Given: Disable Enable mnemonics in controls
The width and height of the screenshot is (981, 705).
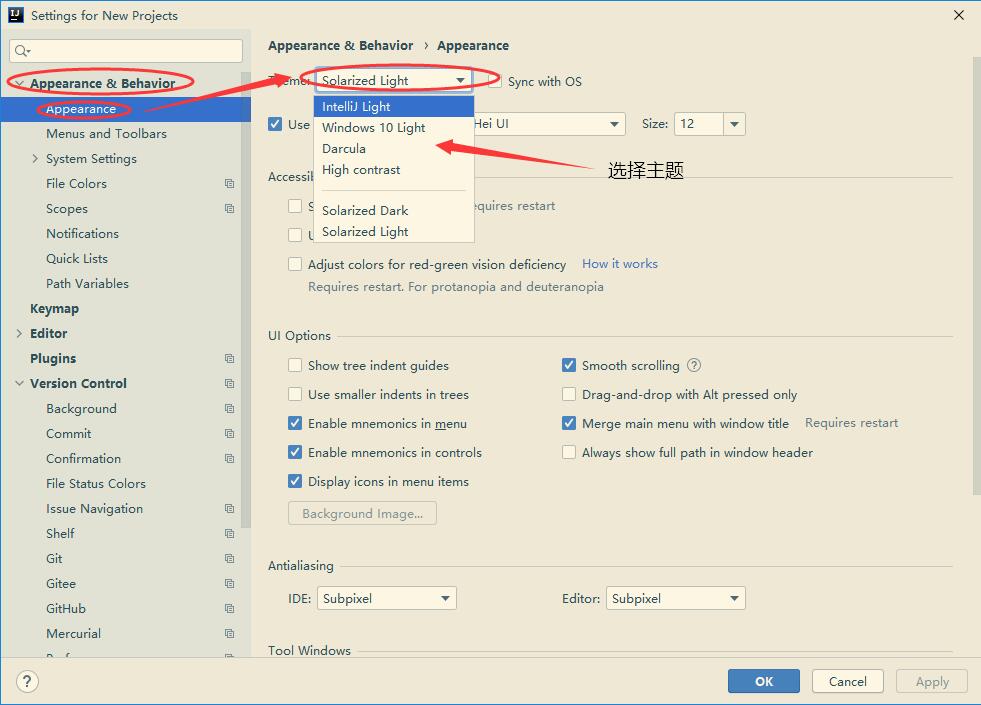Looking at the screenshot, I should pyautogui.click(x=295, y=452).
